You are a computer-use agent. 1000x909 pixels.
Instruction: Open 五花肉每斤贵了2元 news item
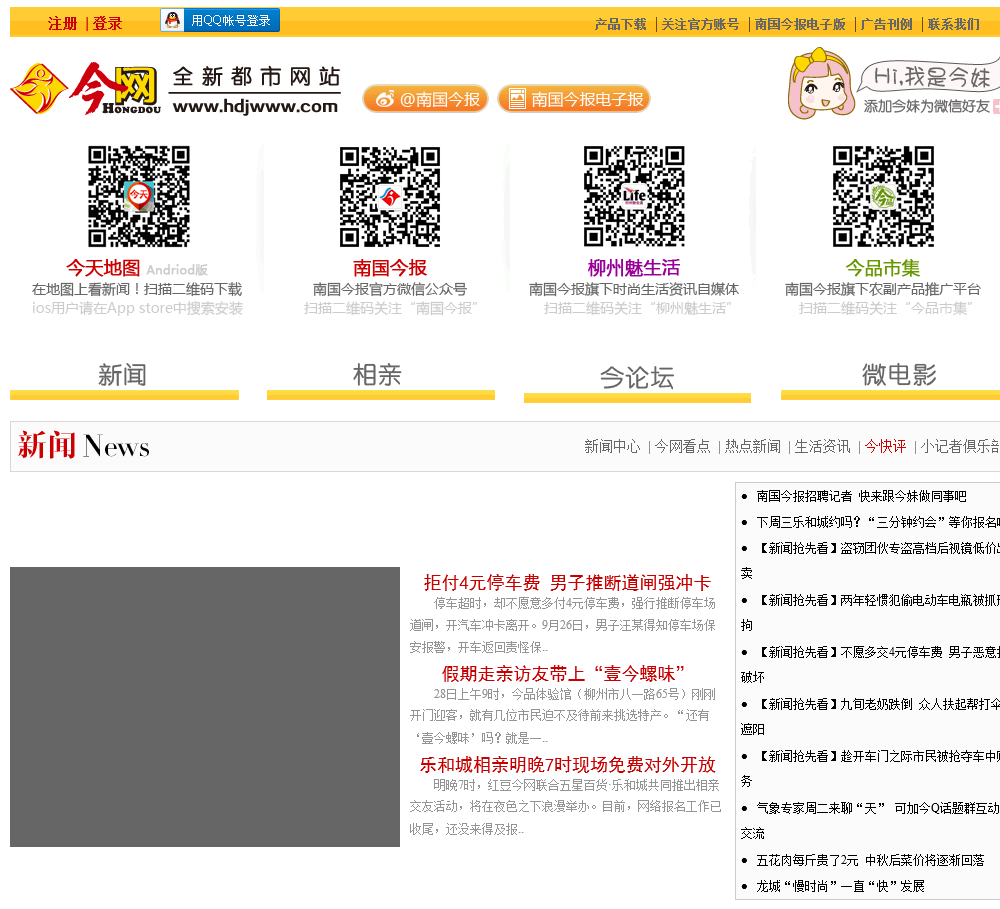870,861
